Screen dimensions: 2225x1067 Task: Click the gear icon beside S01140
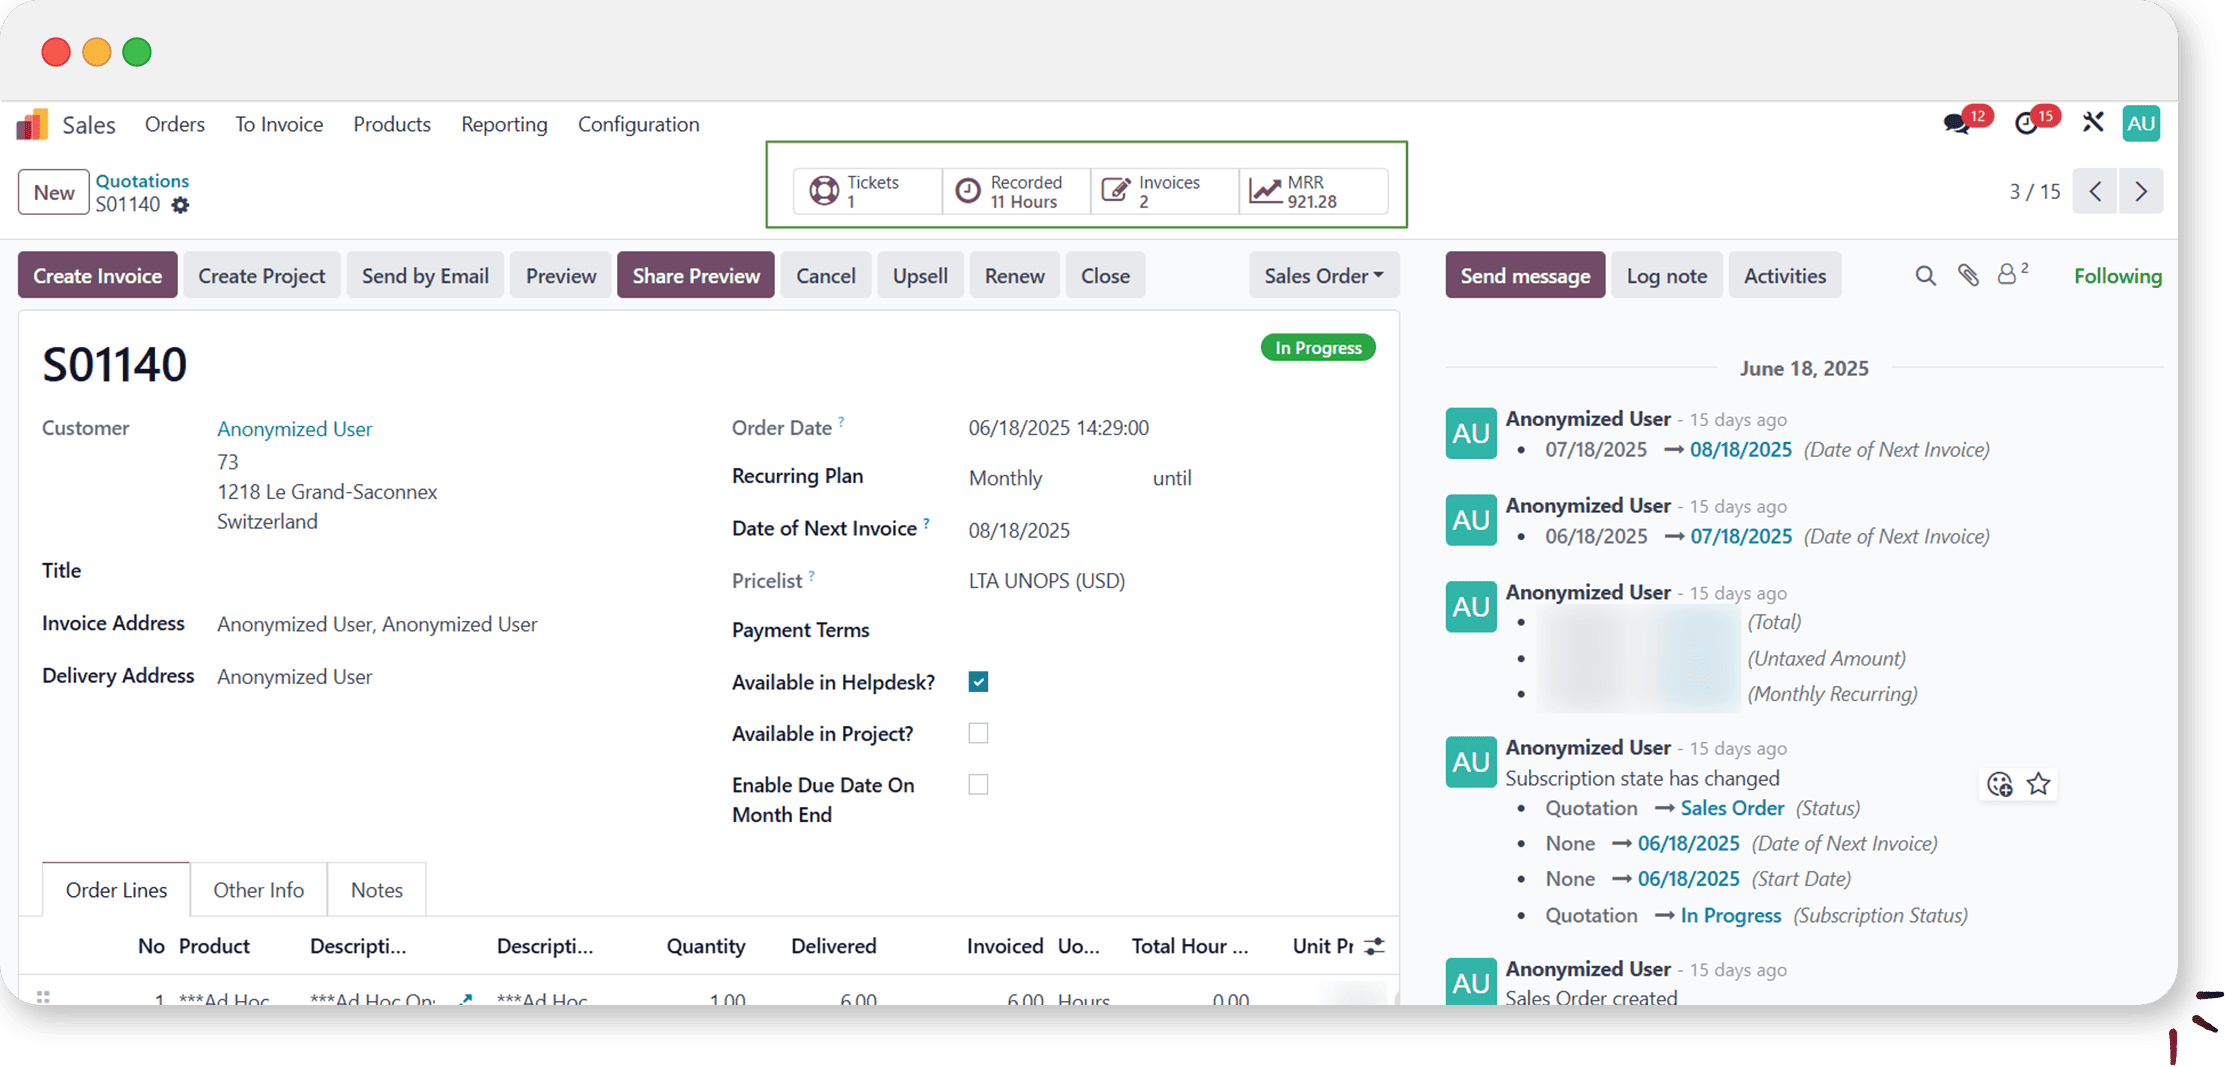point(180,205)
